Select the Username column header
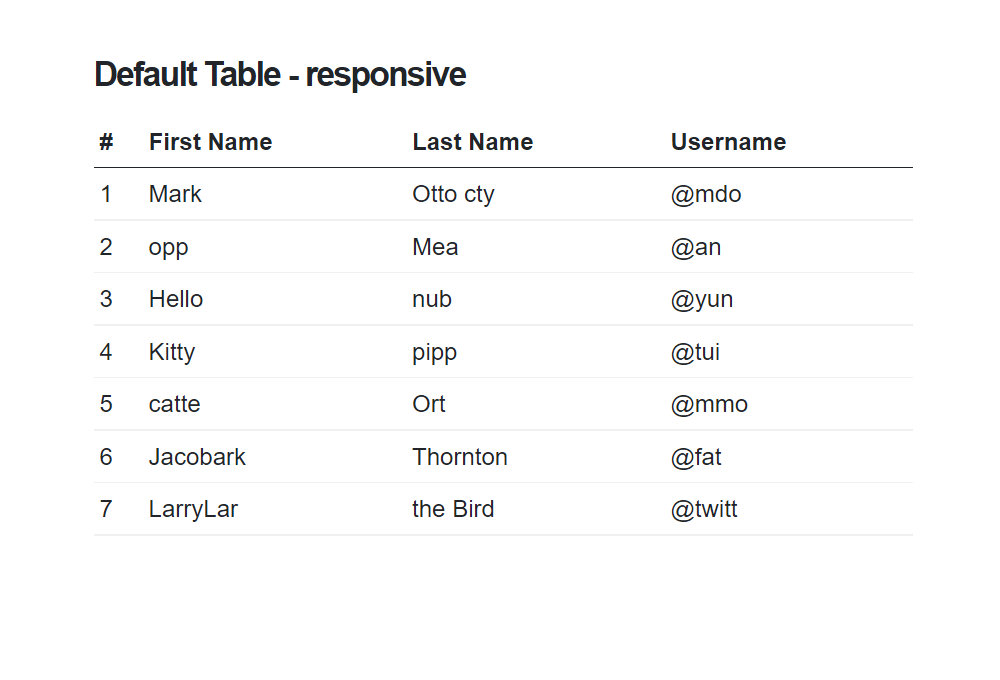Viewport: 1000px width, 680px height. 728,142
